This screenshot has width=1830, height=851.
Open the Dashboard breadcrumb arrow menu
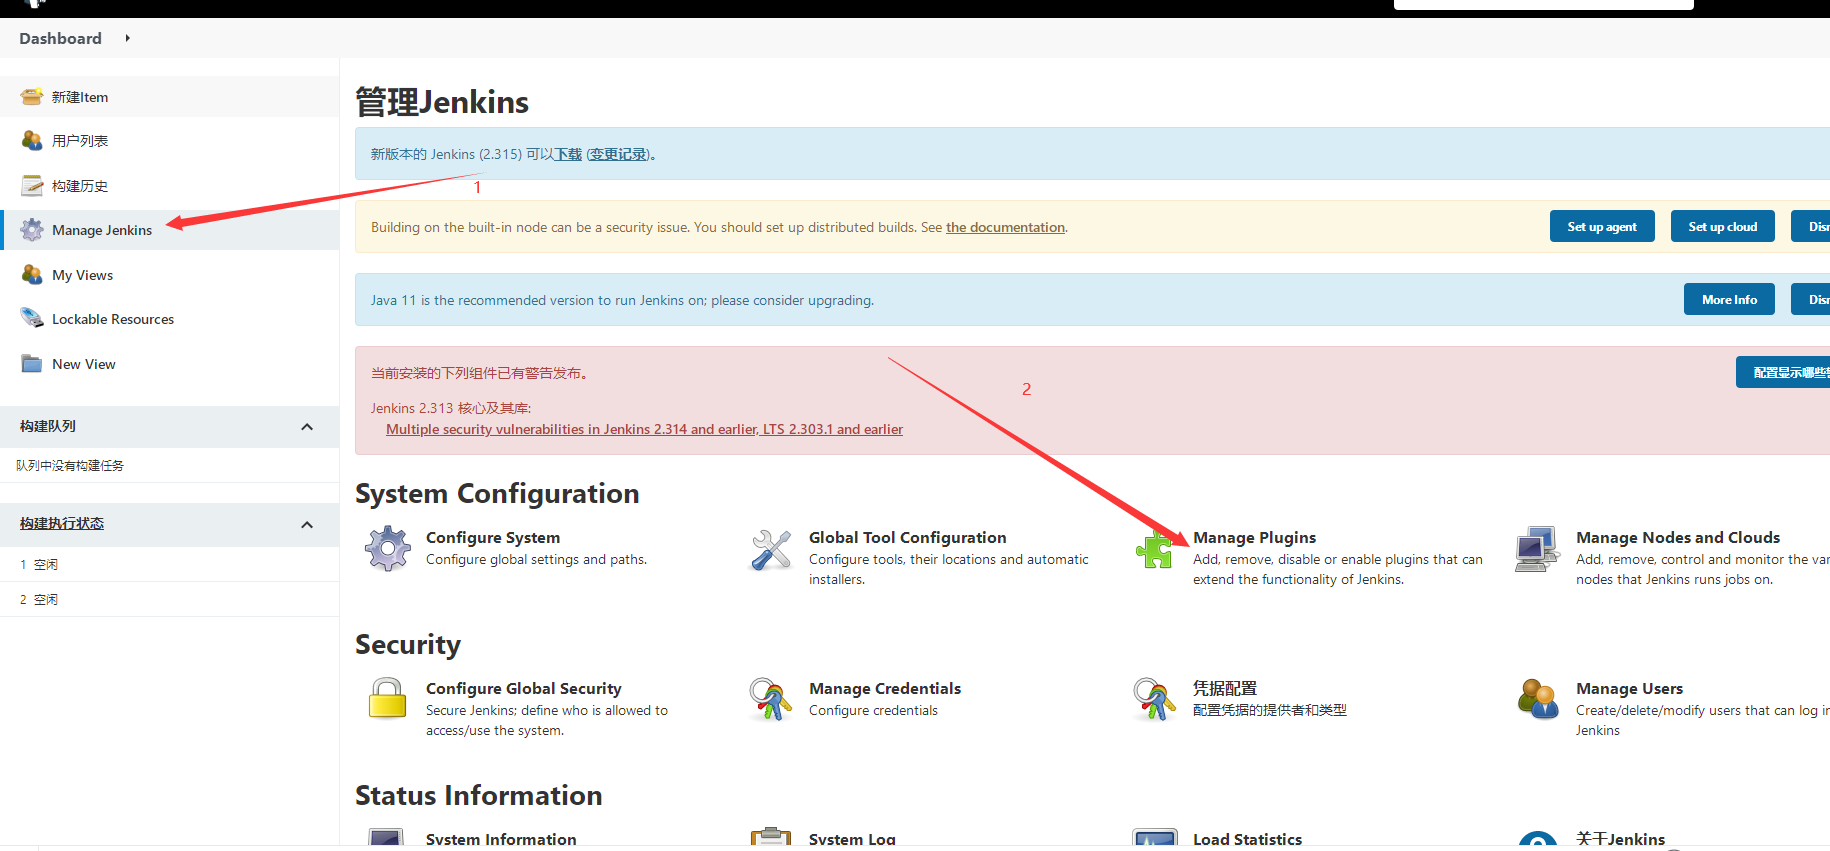pos(127,38)
